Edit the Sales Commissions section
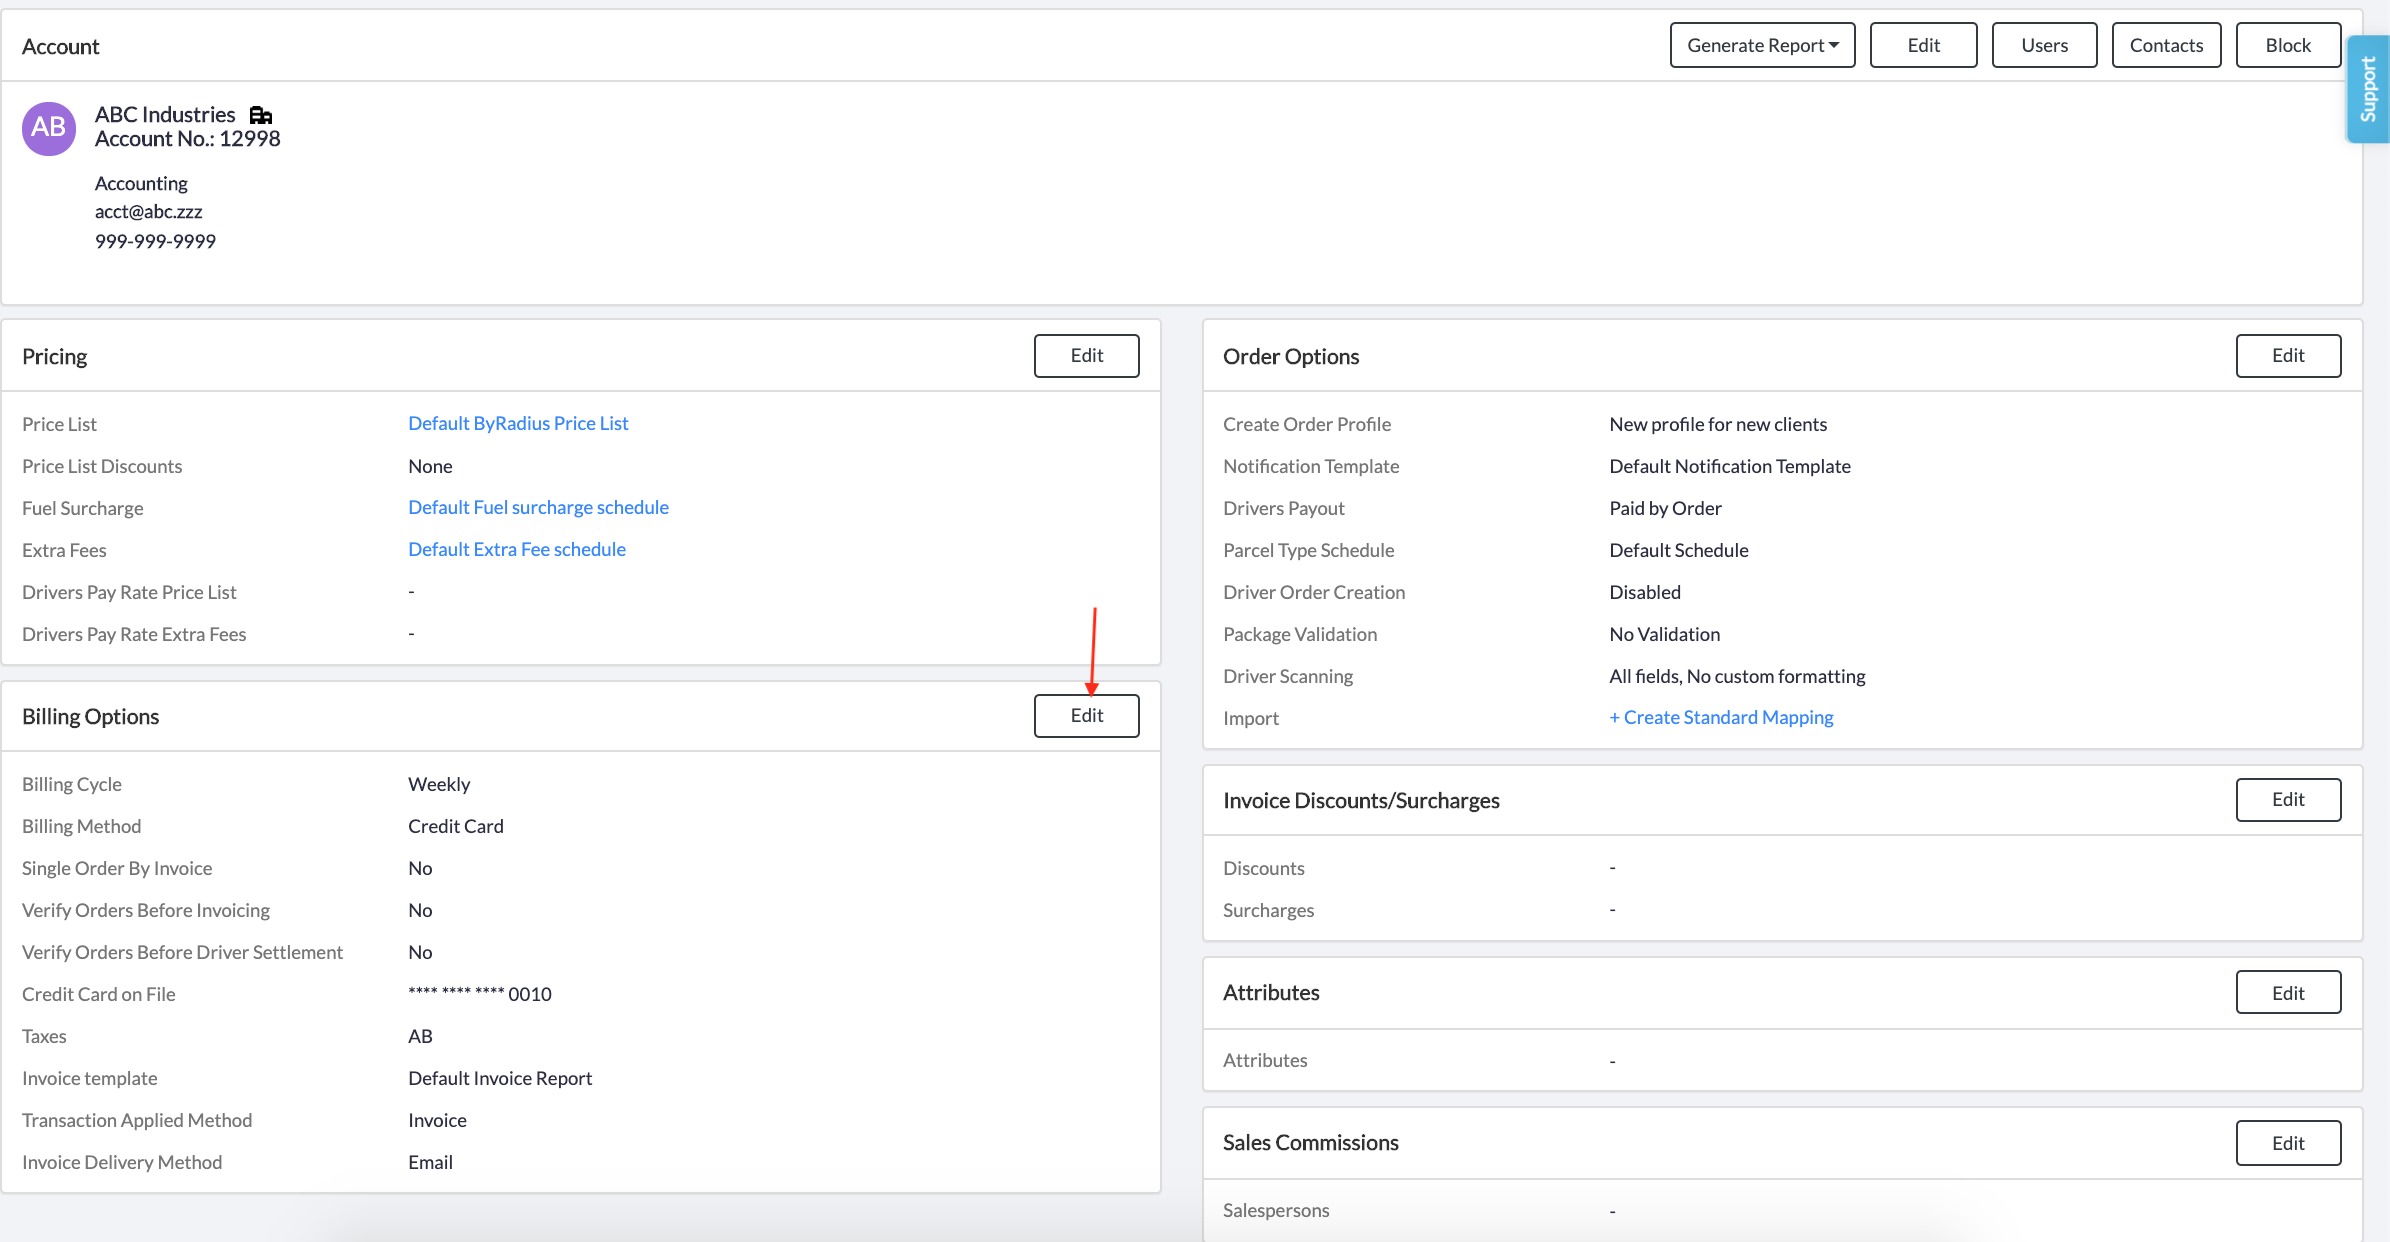The width and height of the screenshot is (2390, 1242). pos(2288,1143)
